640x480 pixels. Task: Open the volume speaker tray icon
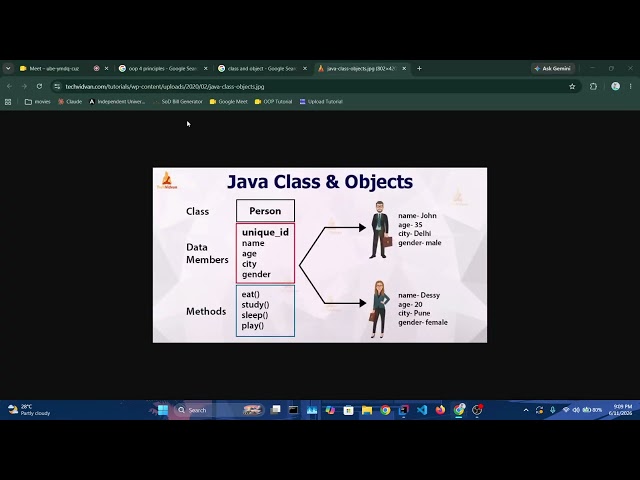(x=576, y=410)
